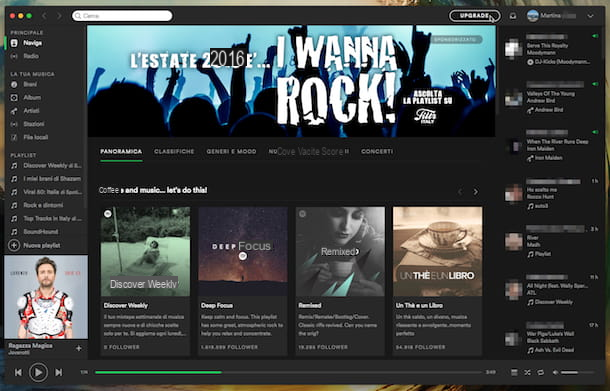Image resolution: width=610 pixels, height=391 pixels.
Task: Open File locali section
Action: click(35, 137)
